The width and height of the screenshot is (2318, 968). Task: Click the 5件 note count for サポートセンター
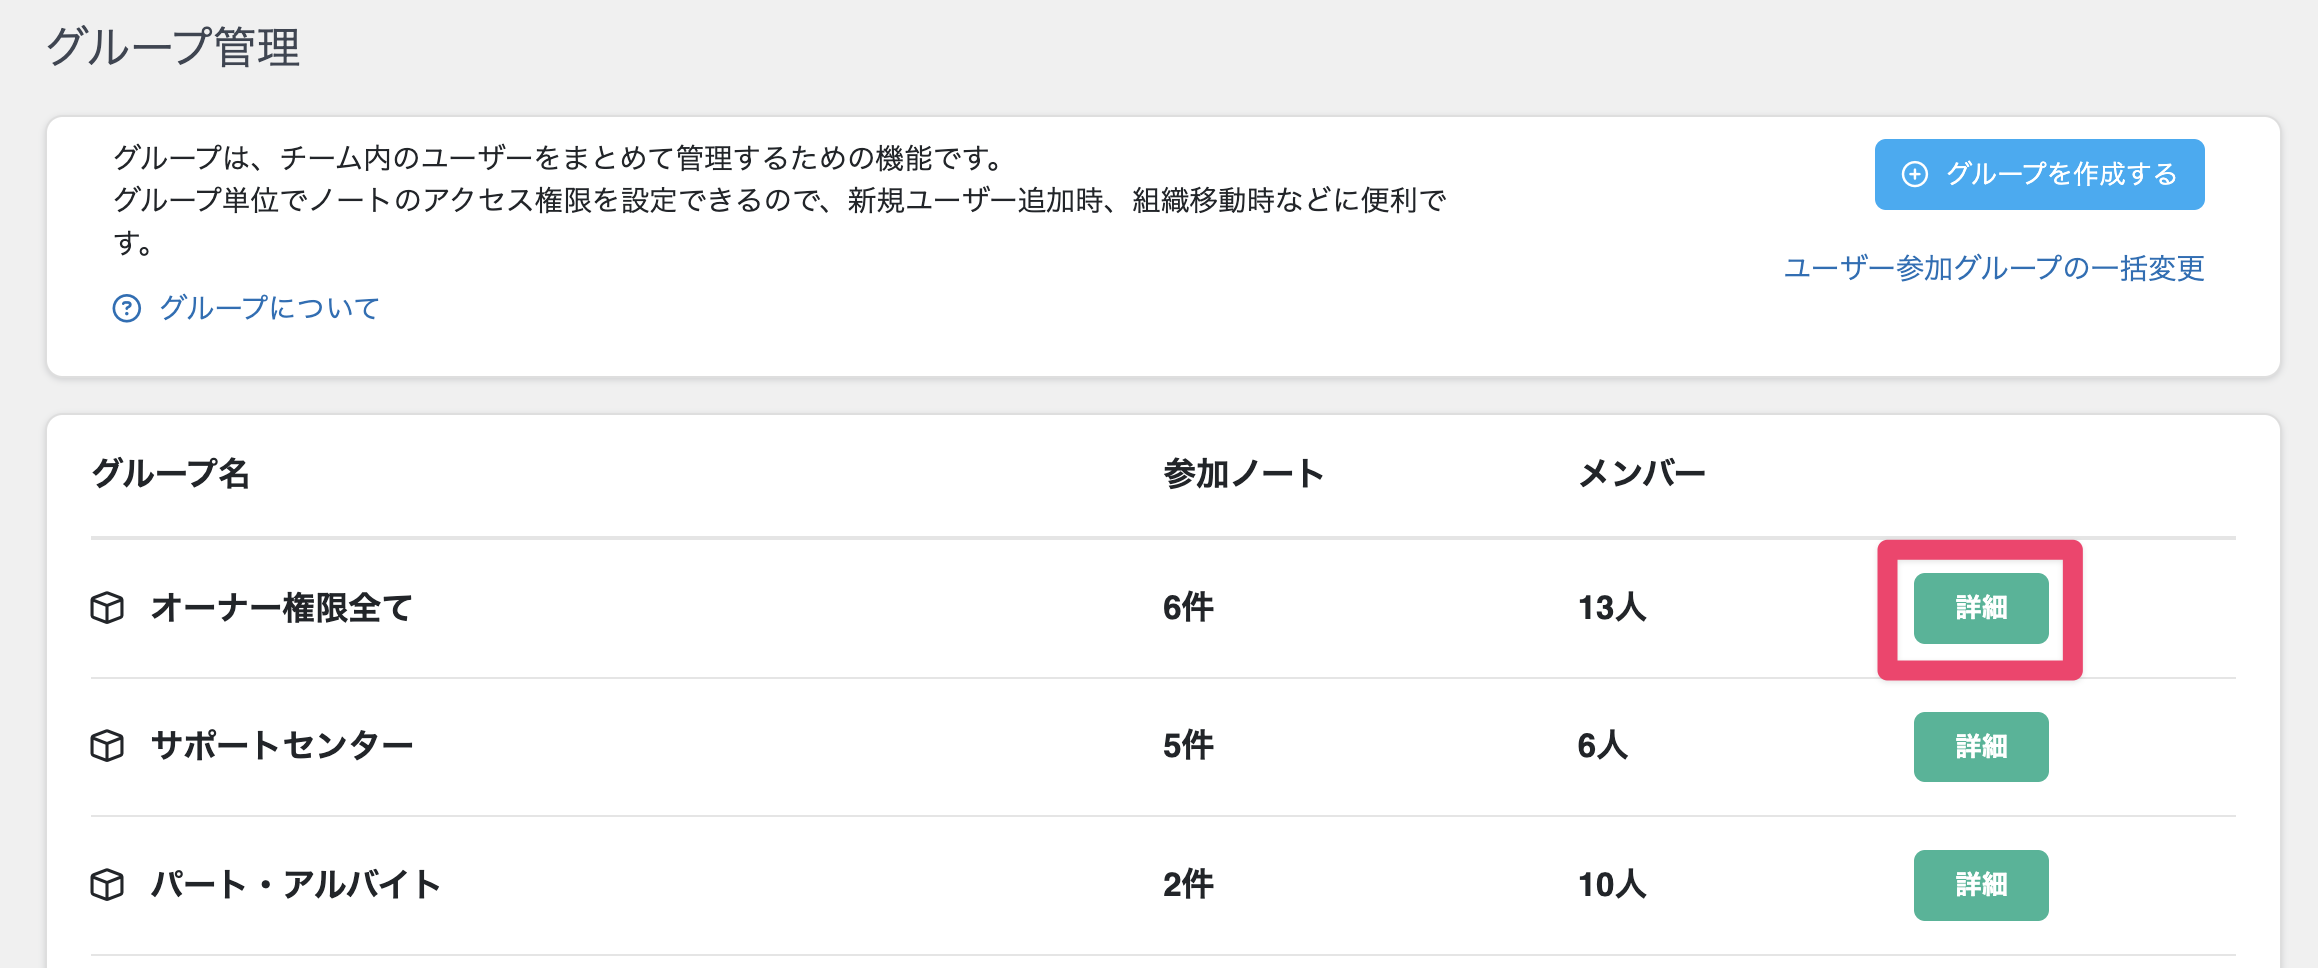point(1188,746)
